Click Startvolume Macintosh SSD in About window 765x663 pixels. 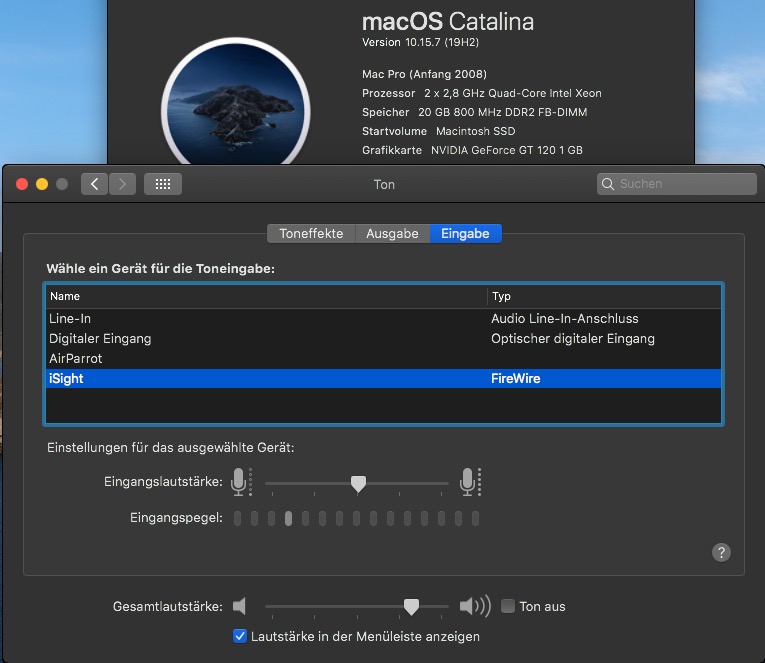[439, 131]
